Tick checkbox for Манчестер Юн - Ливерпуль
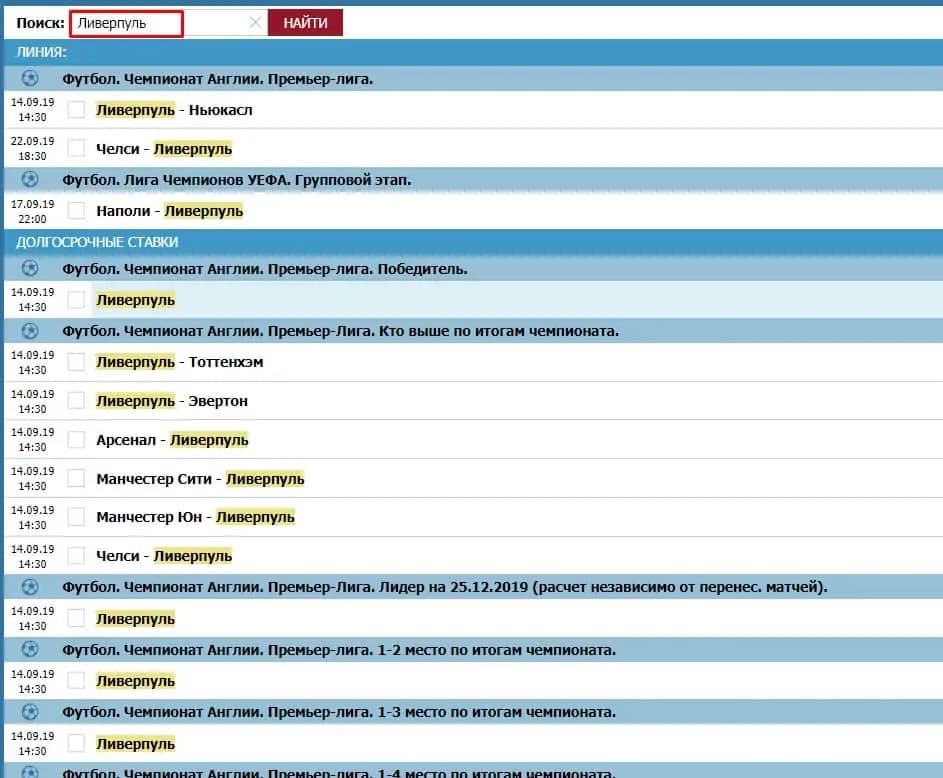 76,517
